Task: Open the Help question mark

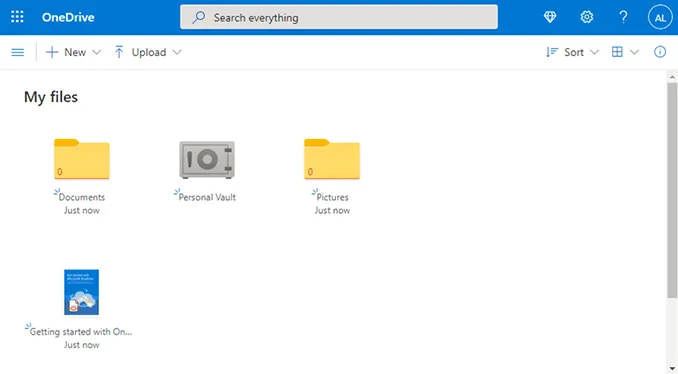Action: pyautogui.click(x=623, y=17)
